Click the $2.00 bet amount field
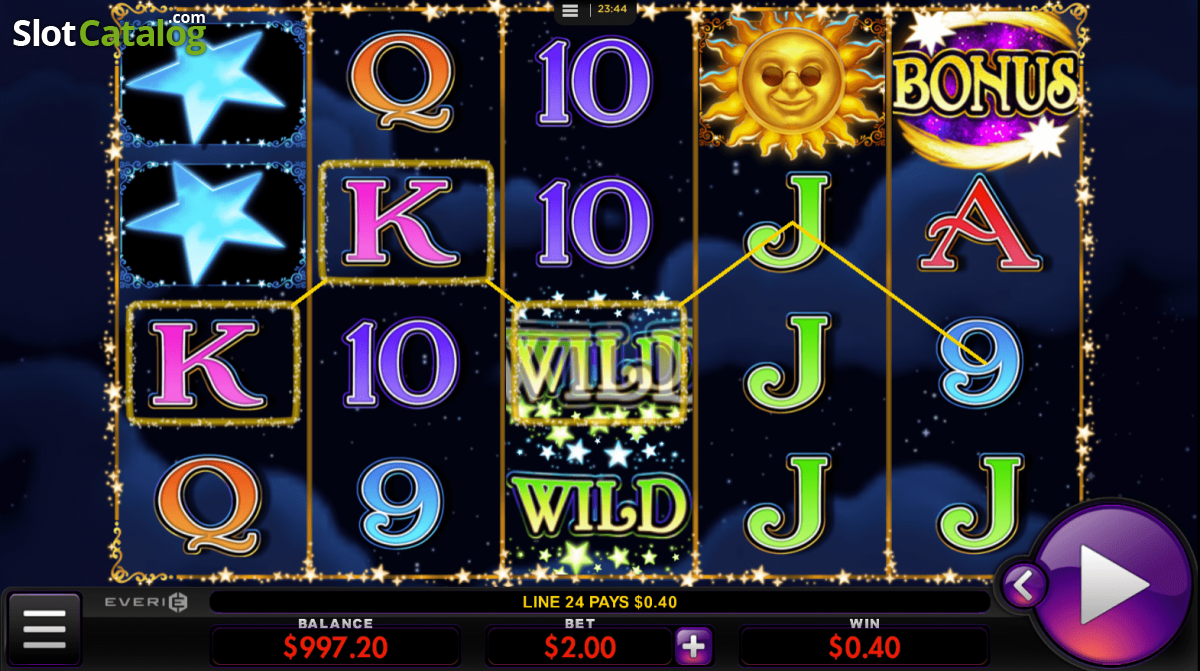Image resolution: width=1200 pixels, height=671 pixels. (579, 647)
